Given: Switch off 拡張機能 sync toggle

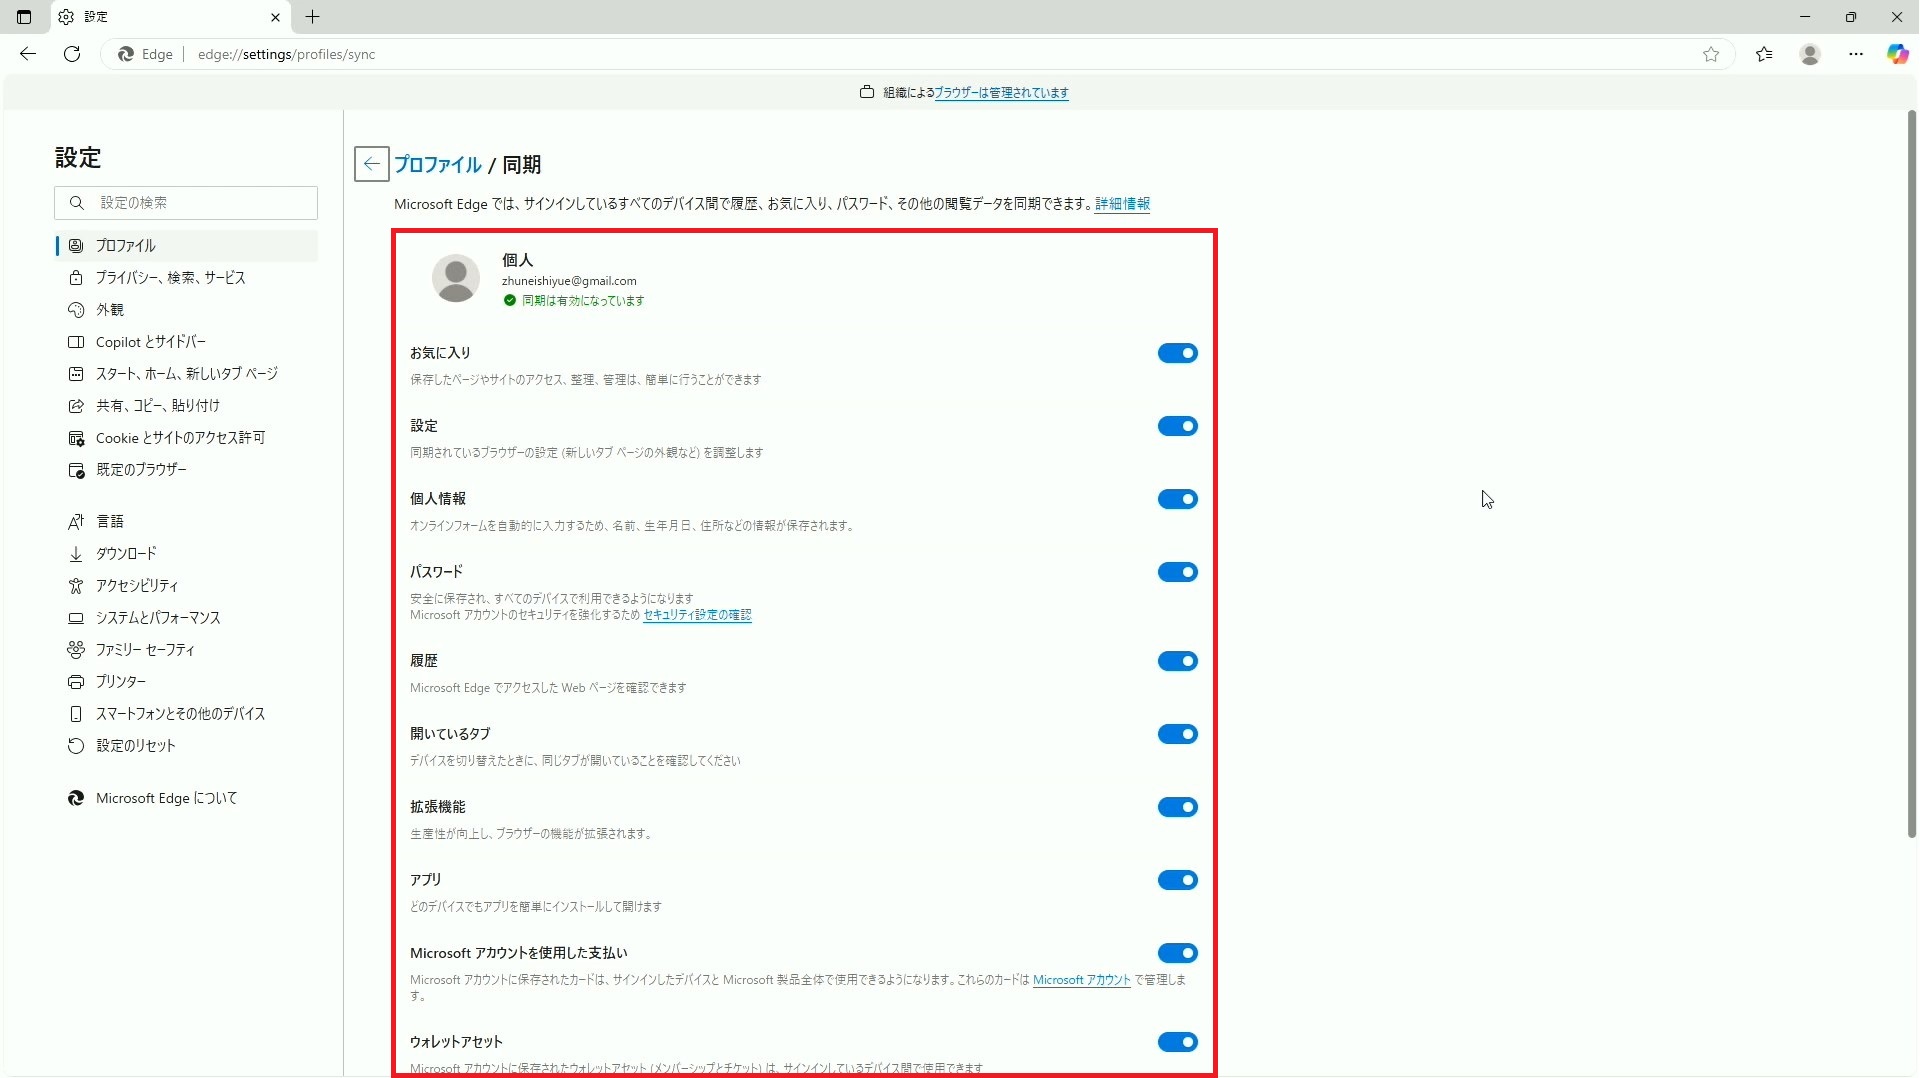Looking at the screenshot, I should pos(1177,807).
